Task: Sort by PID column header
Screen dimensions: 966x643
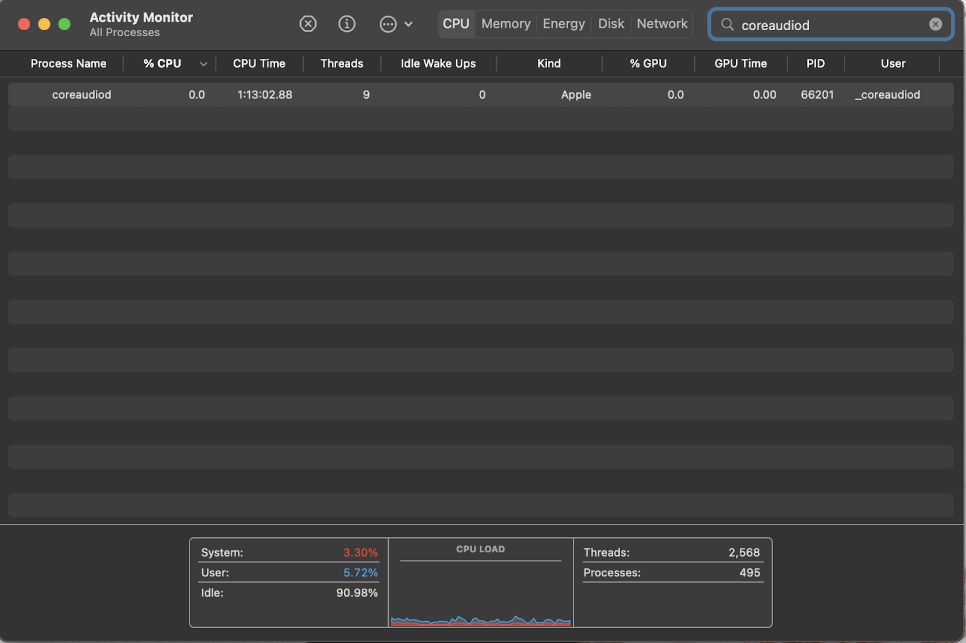Action: (816, 64)
